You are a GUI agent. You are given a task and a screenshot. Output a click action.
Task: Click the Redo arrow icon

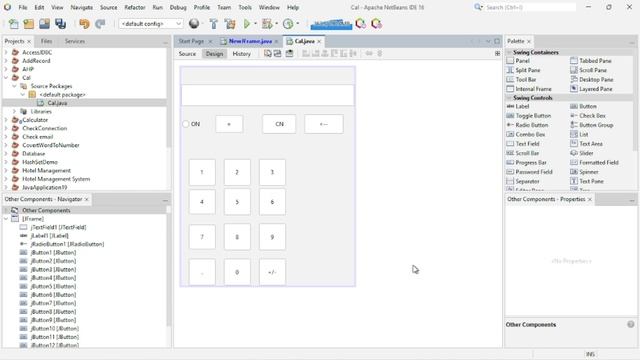coord(100,24)
